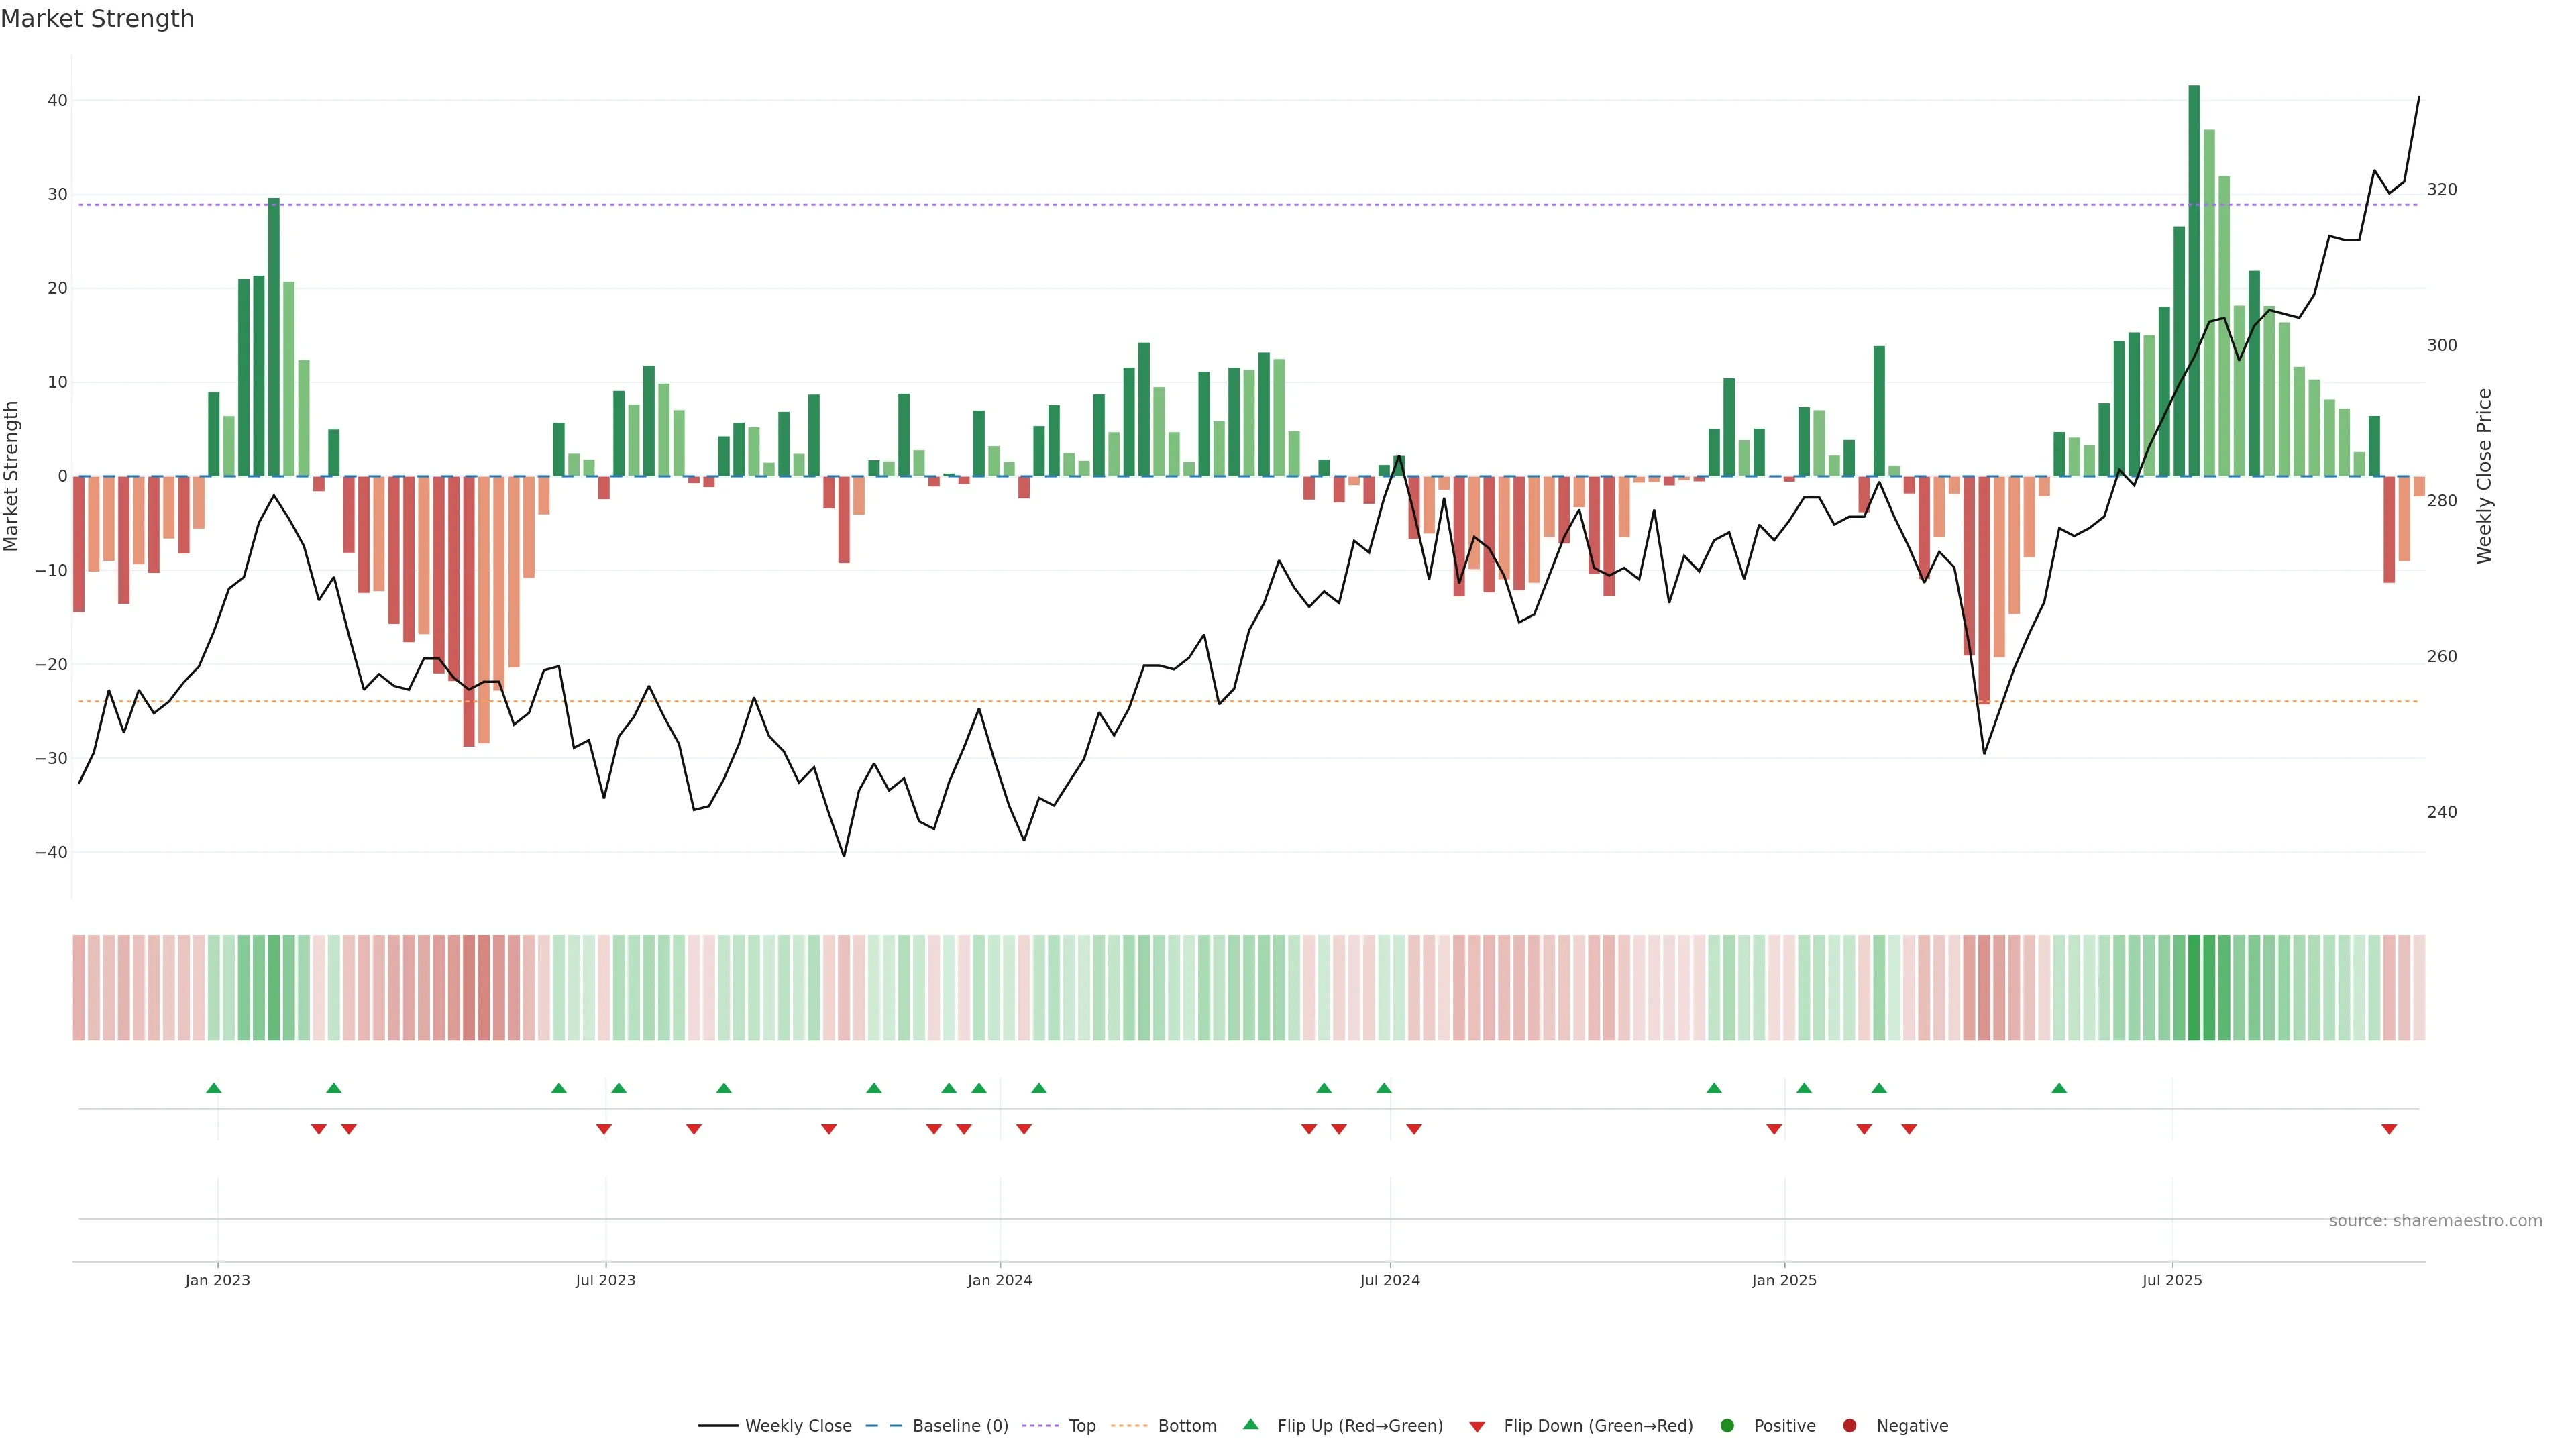Viewport: 2576px width, 1449px height.
Task: Click the Flip Down red triangle legend icon
Action: coord(1477,1427)
